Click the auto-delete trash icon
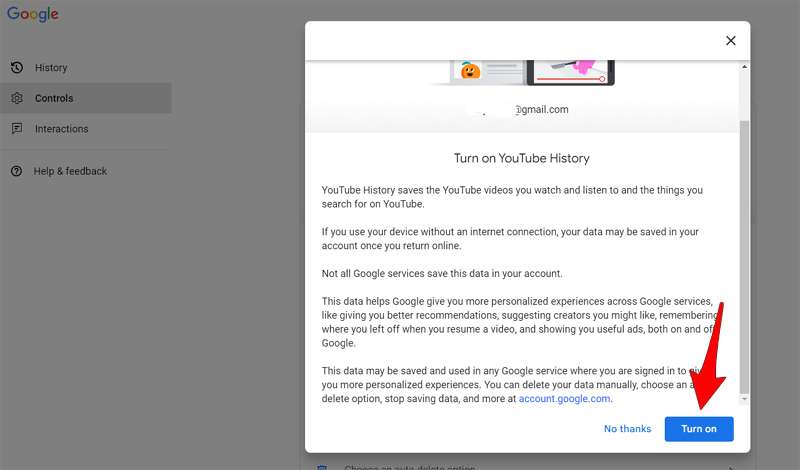 click(322, 466)
